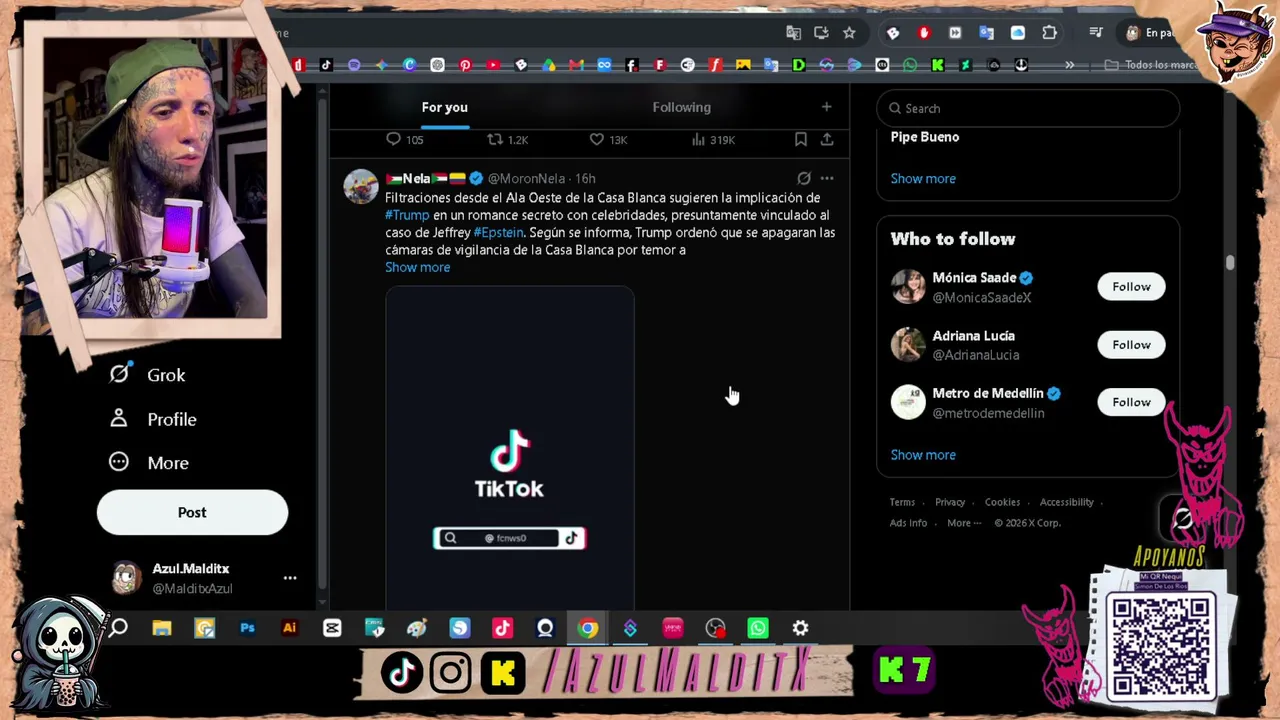This screenshot has height=720, width=1280.
Task: Open the Grok icon in X sidebar
Action: [x=119, y=374]
